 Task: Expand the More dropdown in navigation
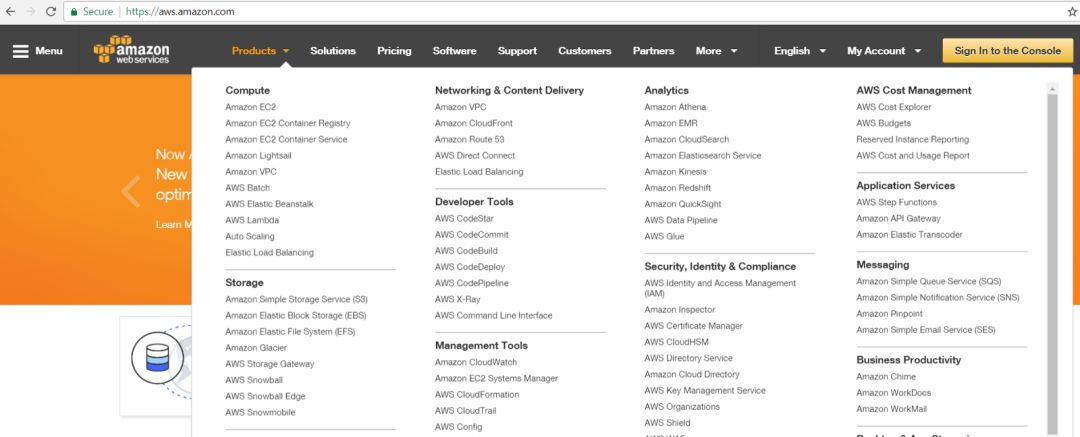coord(716,51)
